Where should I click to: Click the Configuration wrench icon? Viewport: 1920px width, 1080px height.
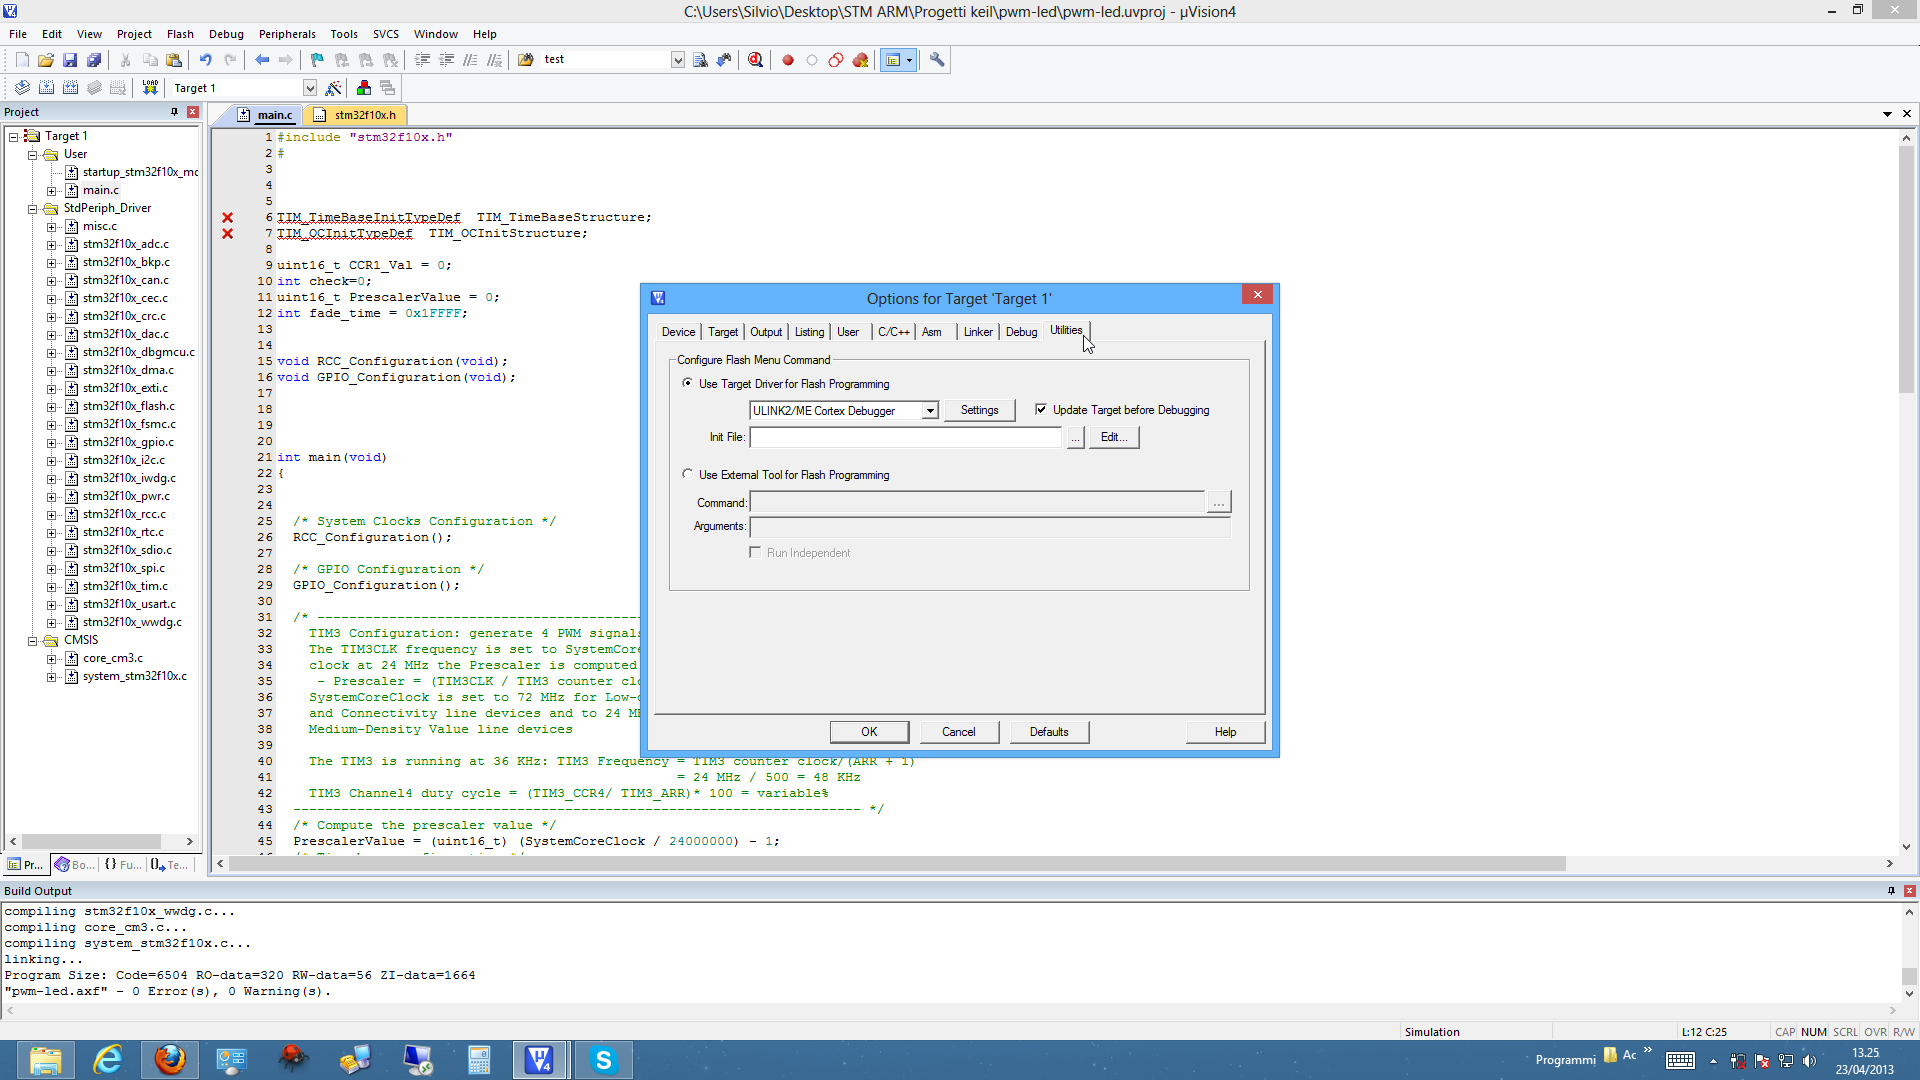pos(937,60)
